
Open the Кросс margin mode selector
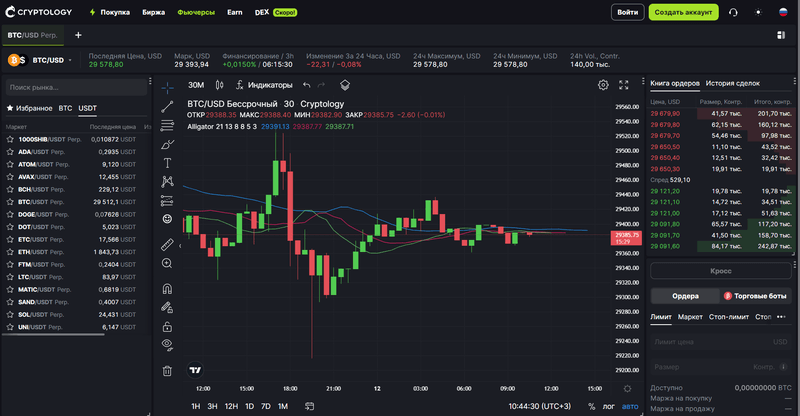pos(721,271)
